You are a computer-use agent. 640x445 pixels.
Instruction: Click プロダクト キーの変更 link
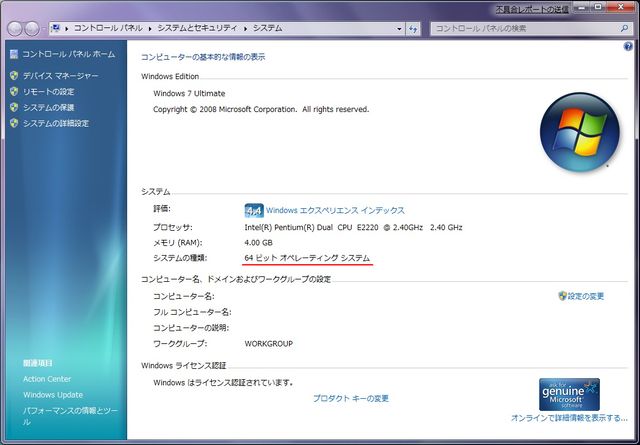tap(351, 398)
